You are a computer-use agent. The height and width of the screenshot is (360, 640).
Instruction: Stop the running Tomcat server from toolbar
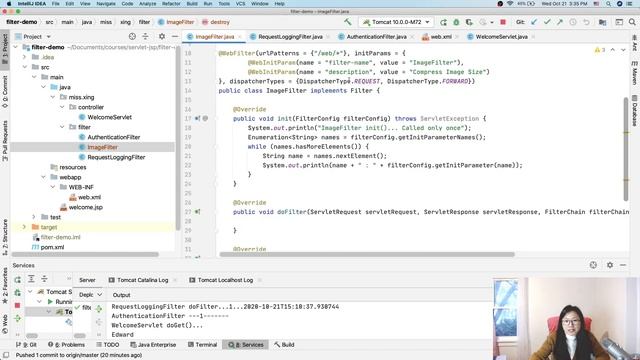pos(503,22)
